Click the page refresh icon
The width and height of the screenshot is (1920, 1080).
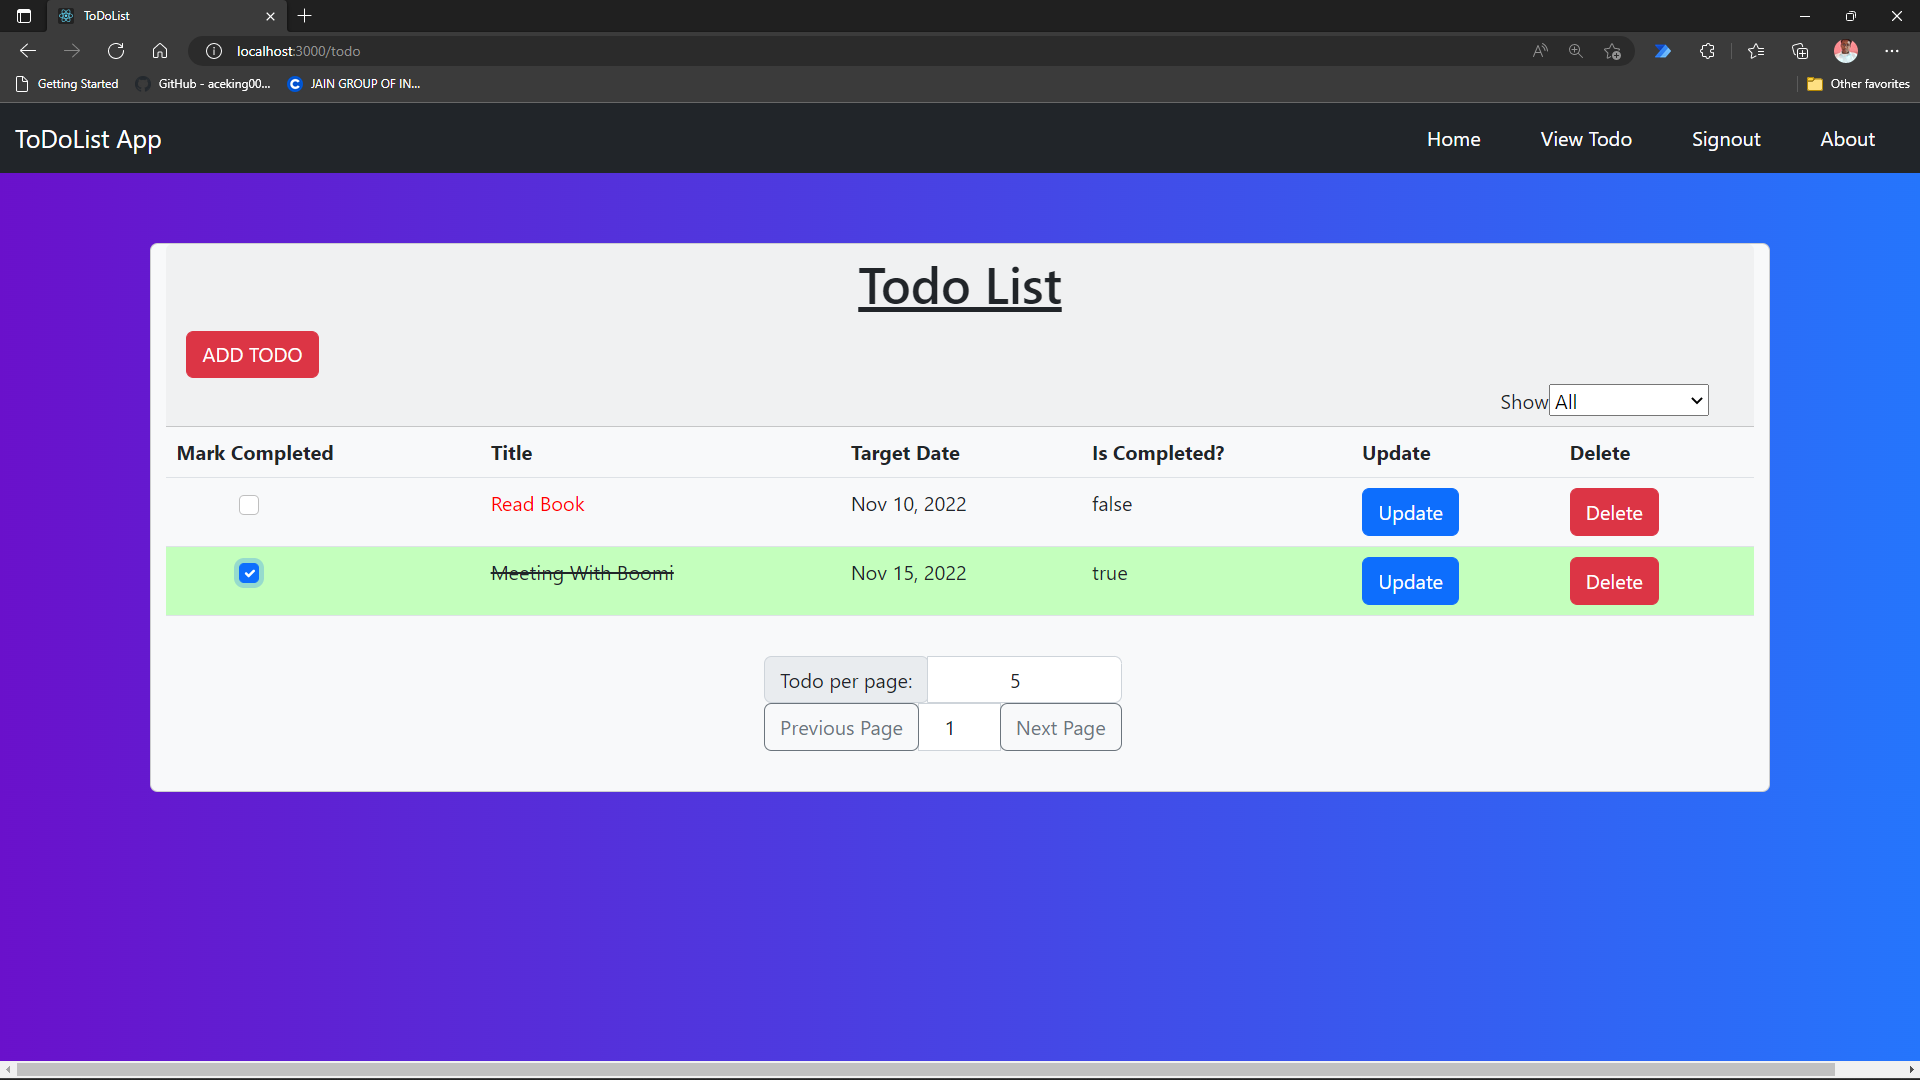116,51
